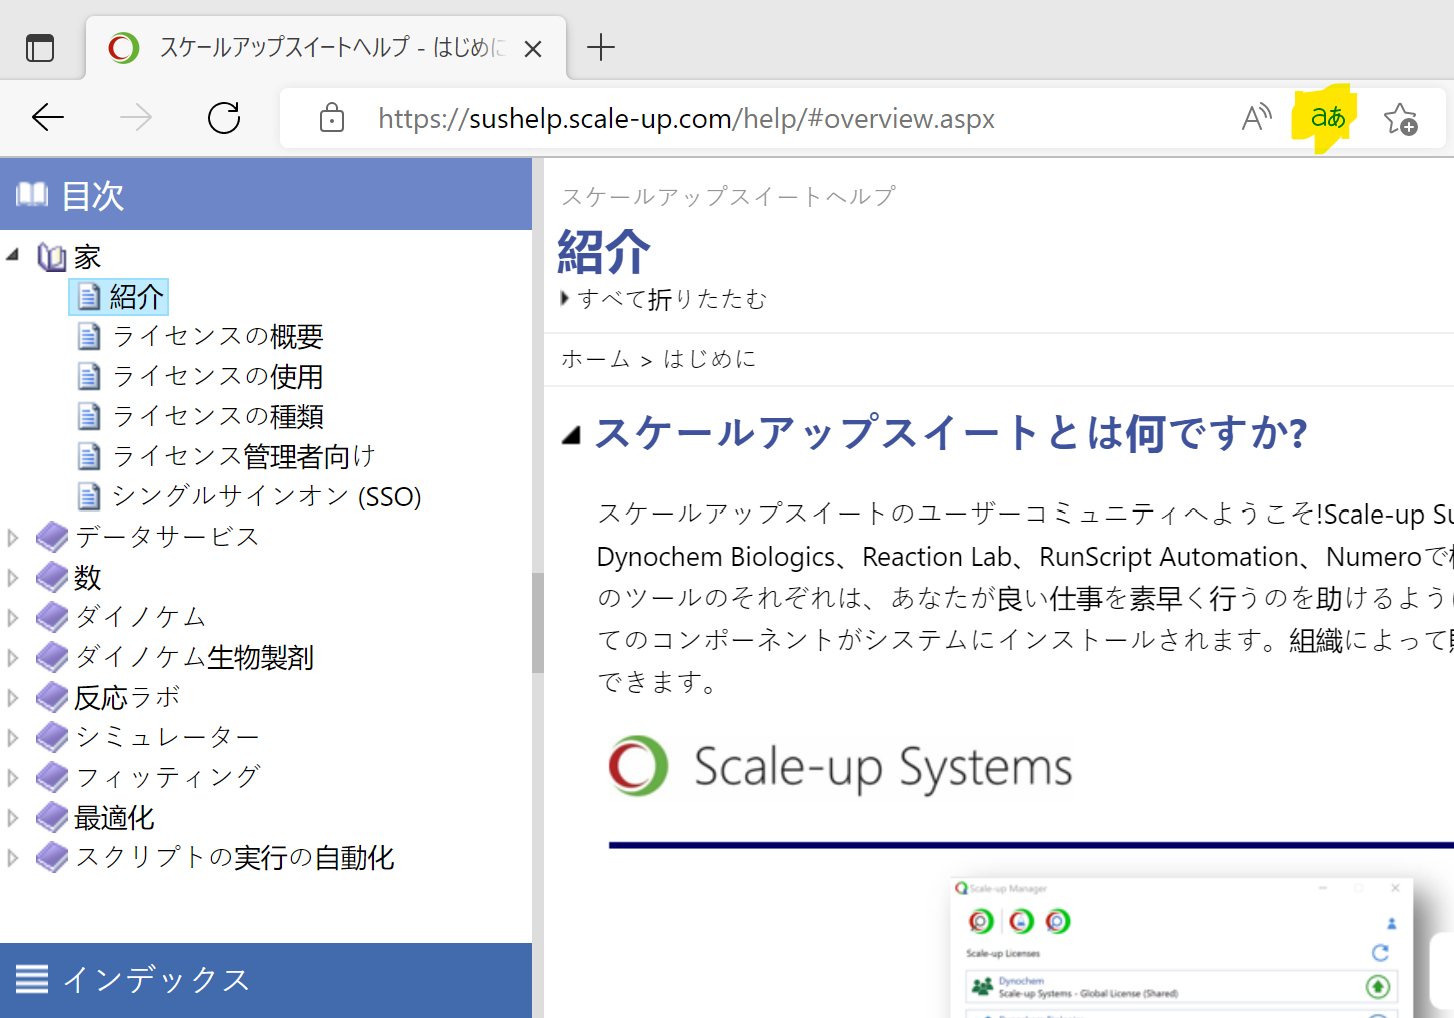1454x1018 pixels.
Task: Click the site security lock icon
Action: click(331, 118)
